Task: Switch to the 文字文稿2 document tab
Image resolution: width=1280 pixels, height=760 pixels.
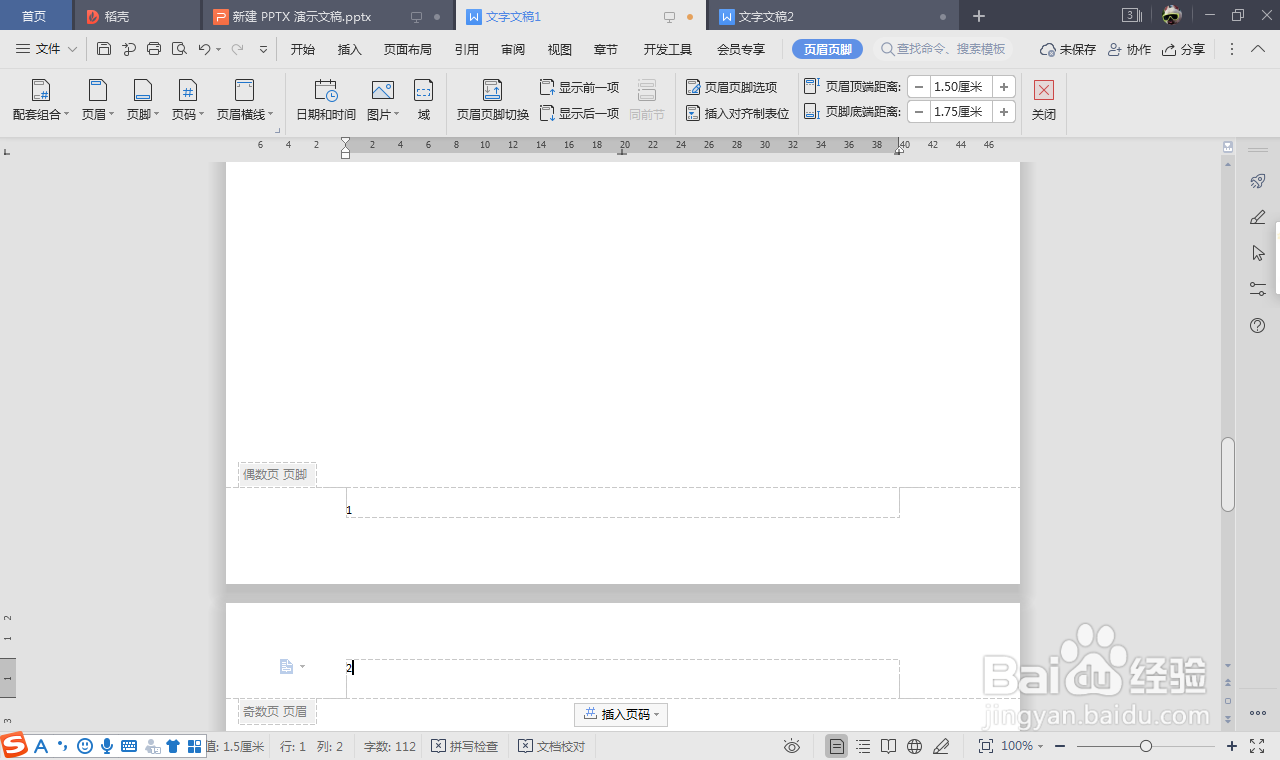Action: [833, 16]
